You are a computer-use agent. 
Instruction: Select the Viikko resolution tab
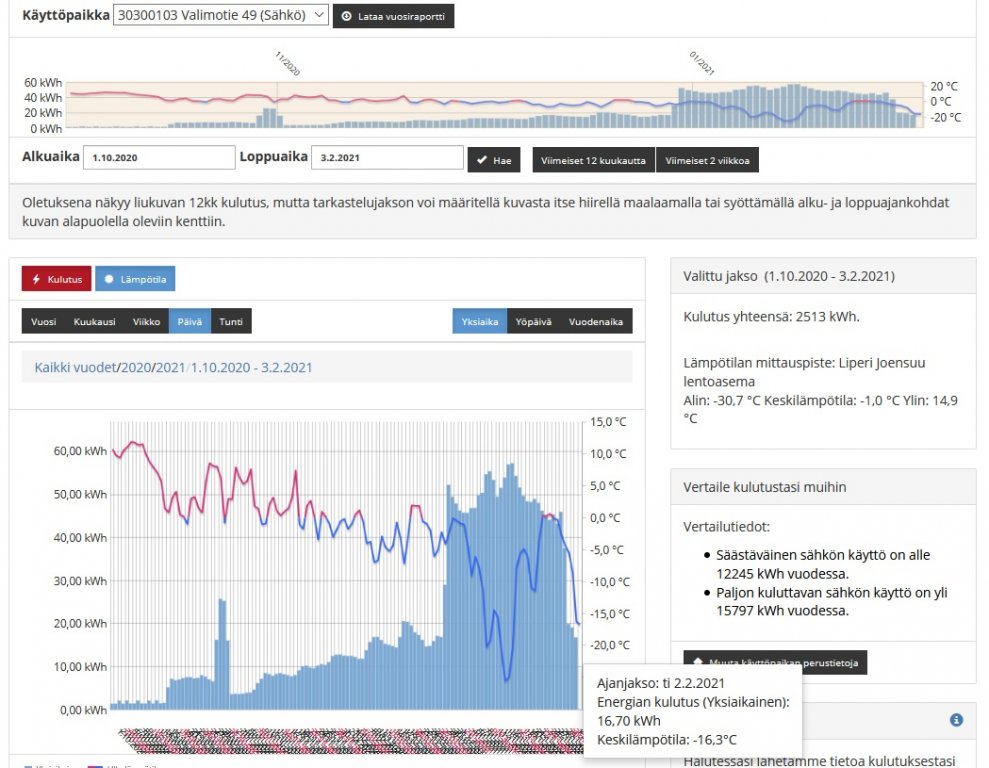pos(146,322)
